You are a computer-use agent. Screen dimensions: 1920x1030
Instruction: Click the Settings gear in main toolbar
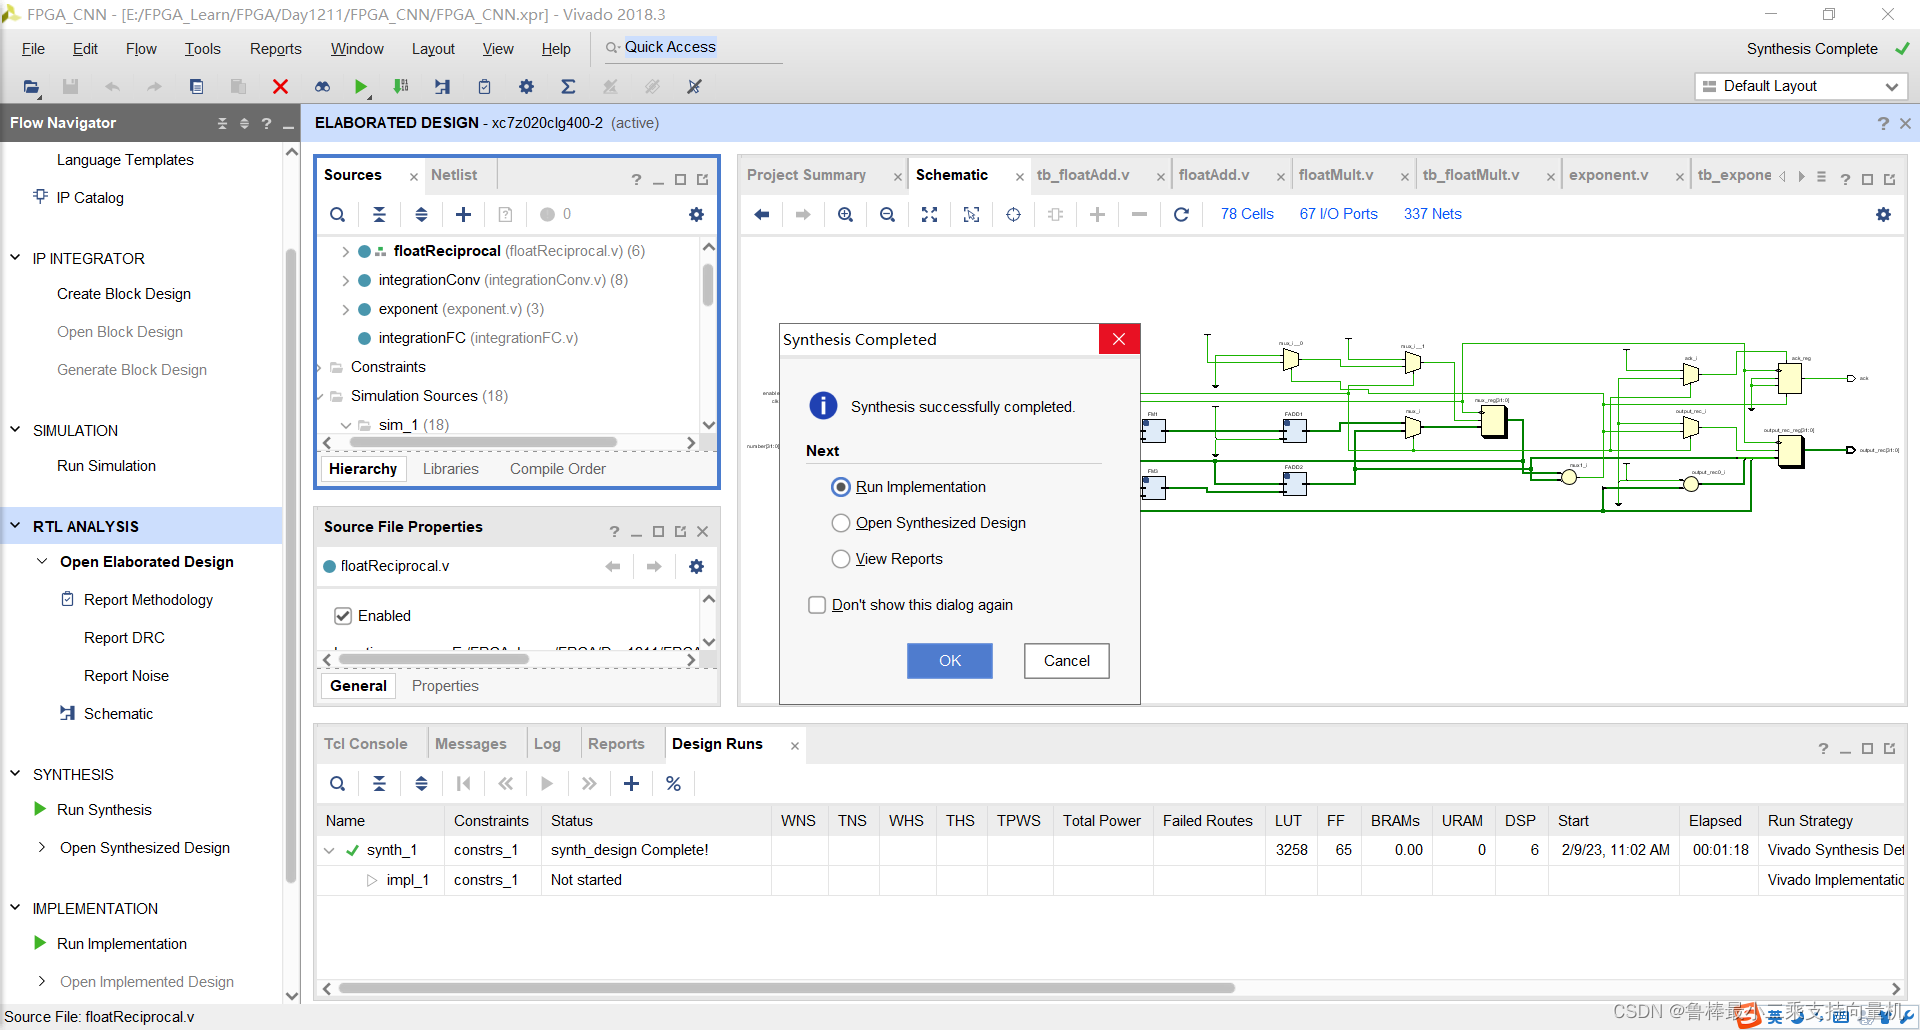coord(526,87)
